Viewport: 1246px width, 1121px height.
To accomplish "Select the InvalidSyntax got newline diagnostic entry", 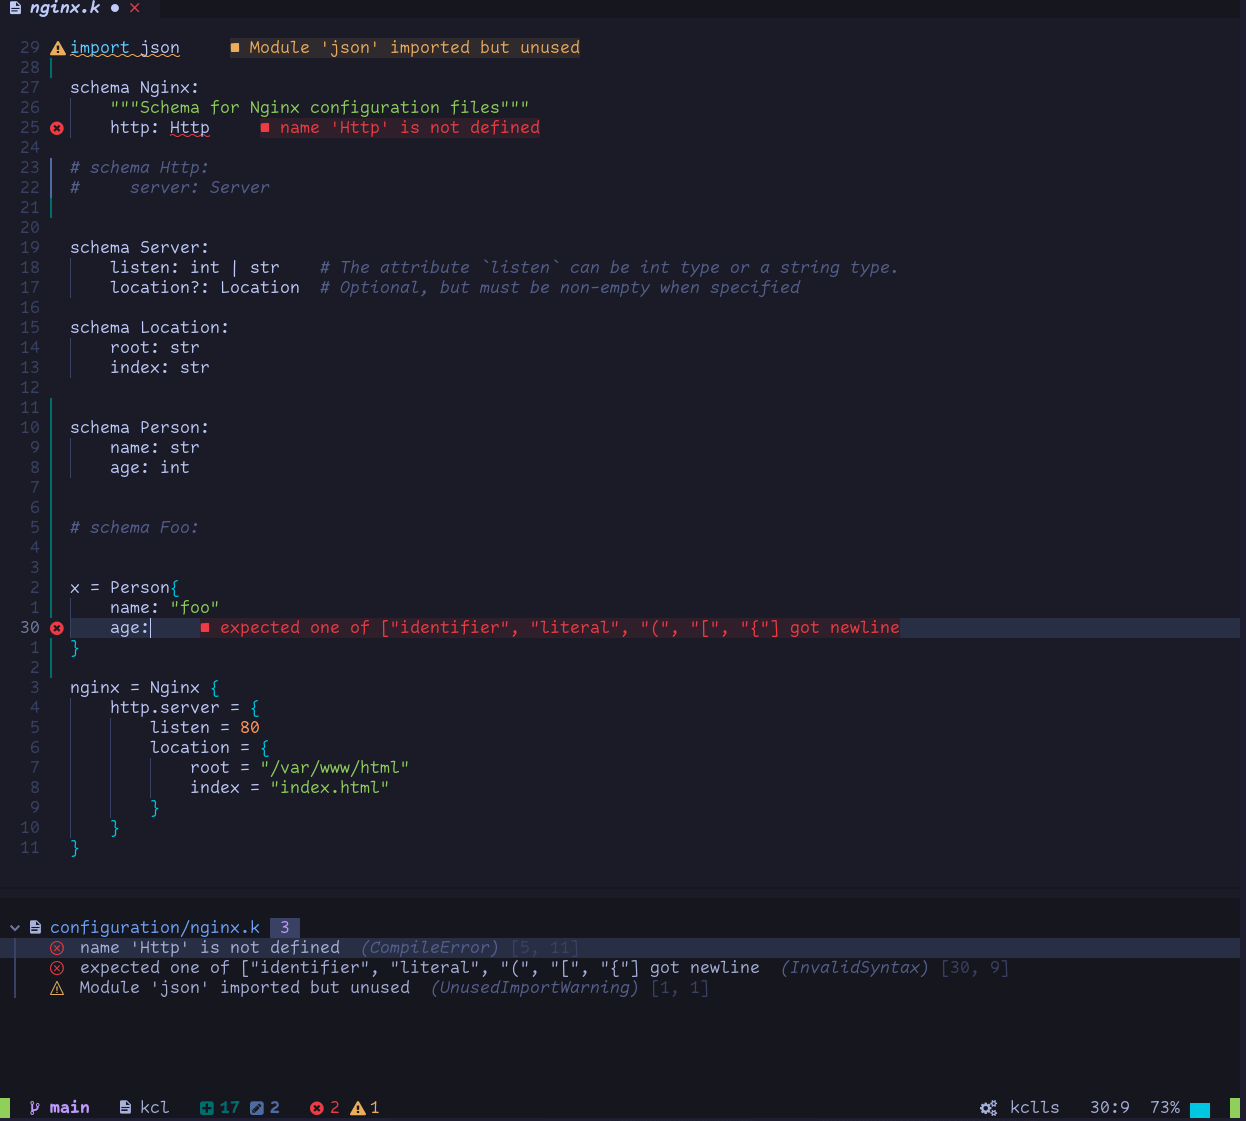I will point(620,968).
